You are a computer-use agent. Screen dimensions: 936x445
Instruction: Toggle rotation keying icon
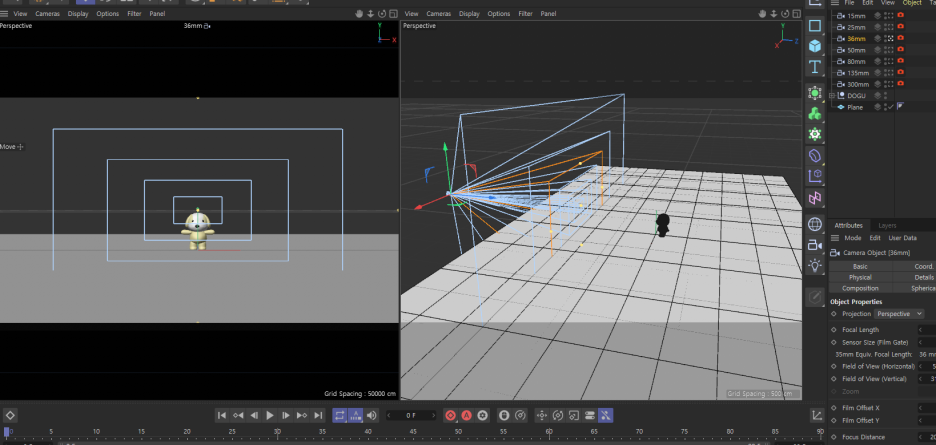[x=558, y=415]
